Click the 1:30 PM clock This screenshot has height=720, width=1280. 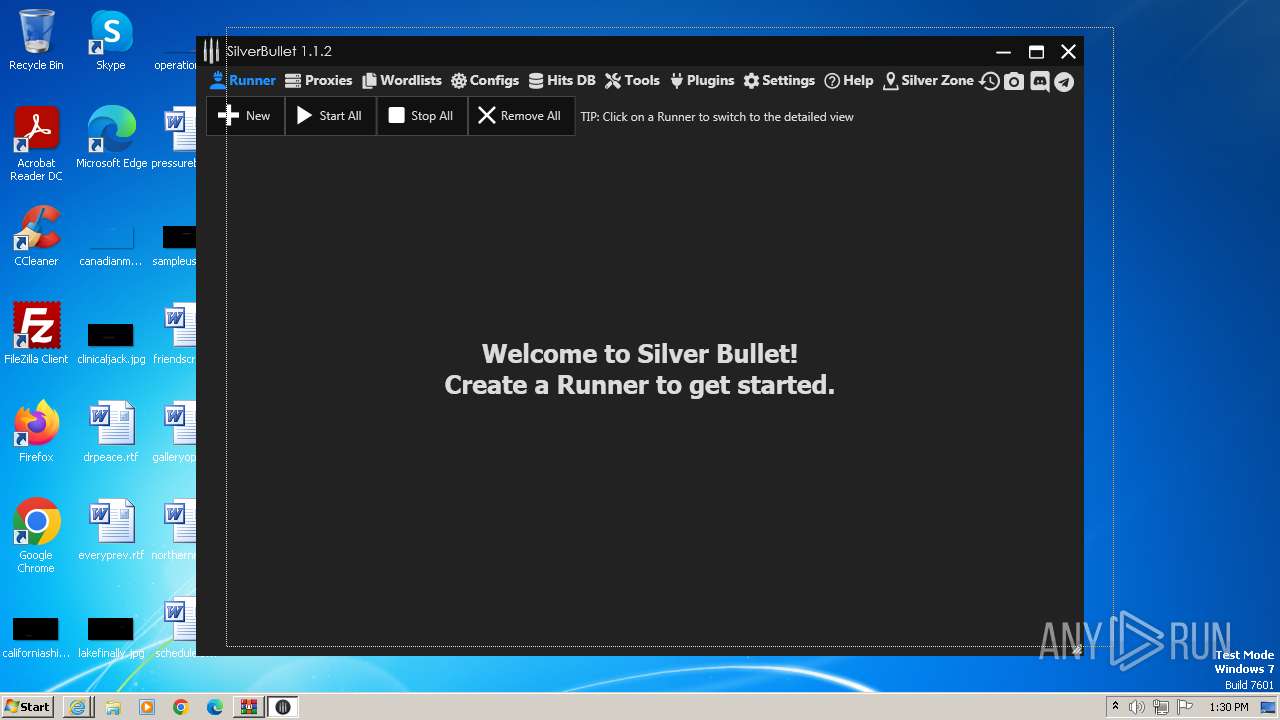point(1228,707)
